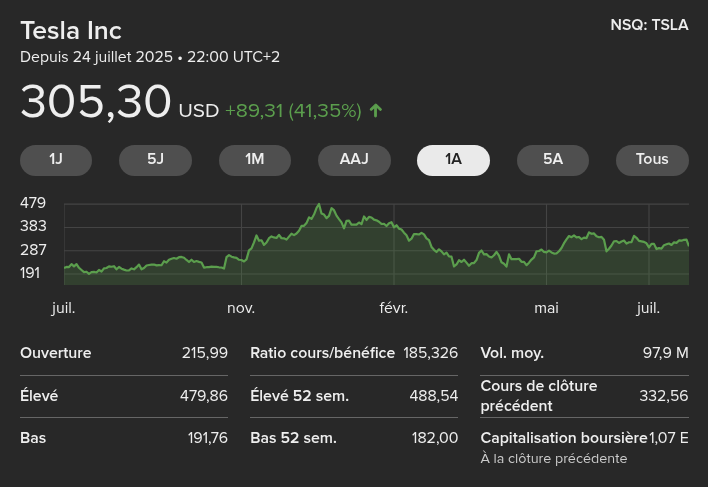Screen dimensions: 708x487
Task: Click the selected 1A period tab
Action: (453, 160)
